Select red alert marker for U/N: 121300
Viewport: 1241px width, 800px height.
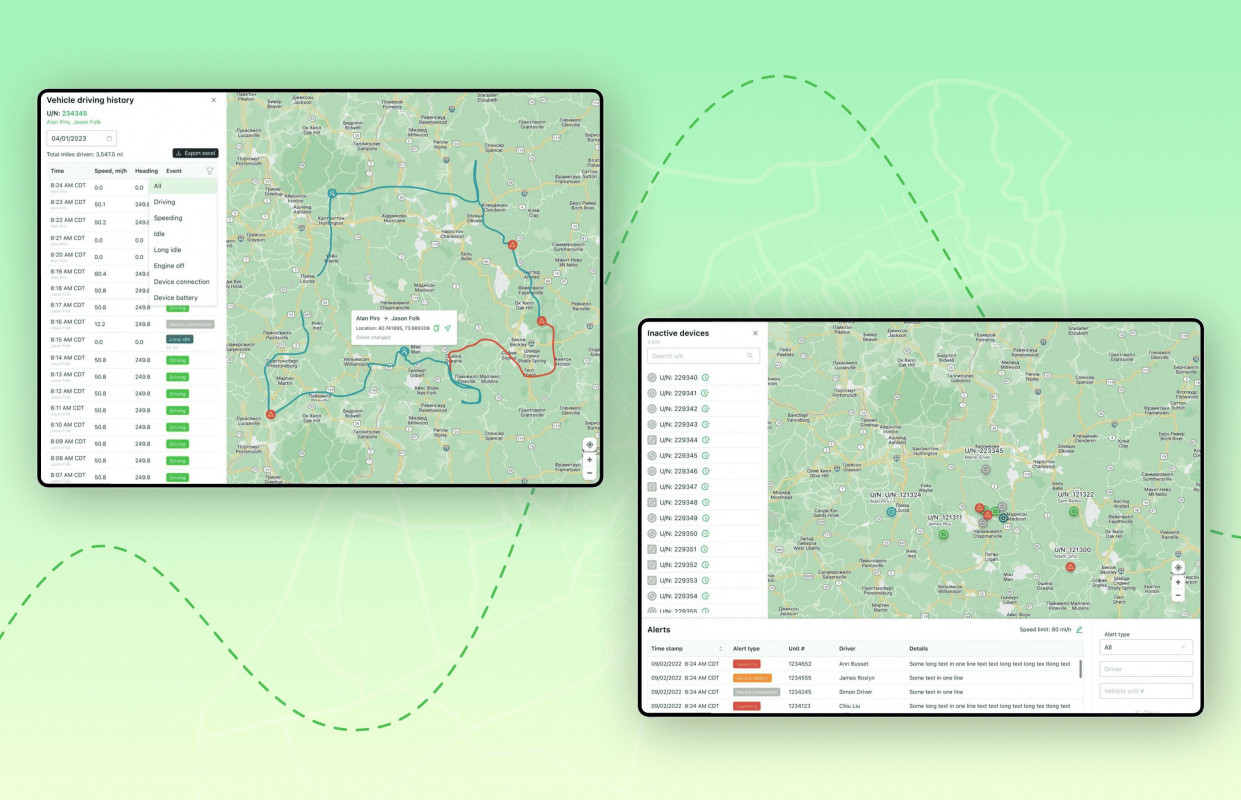coord(1070,567)
